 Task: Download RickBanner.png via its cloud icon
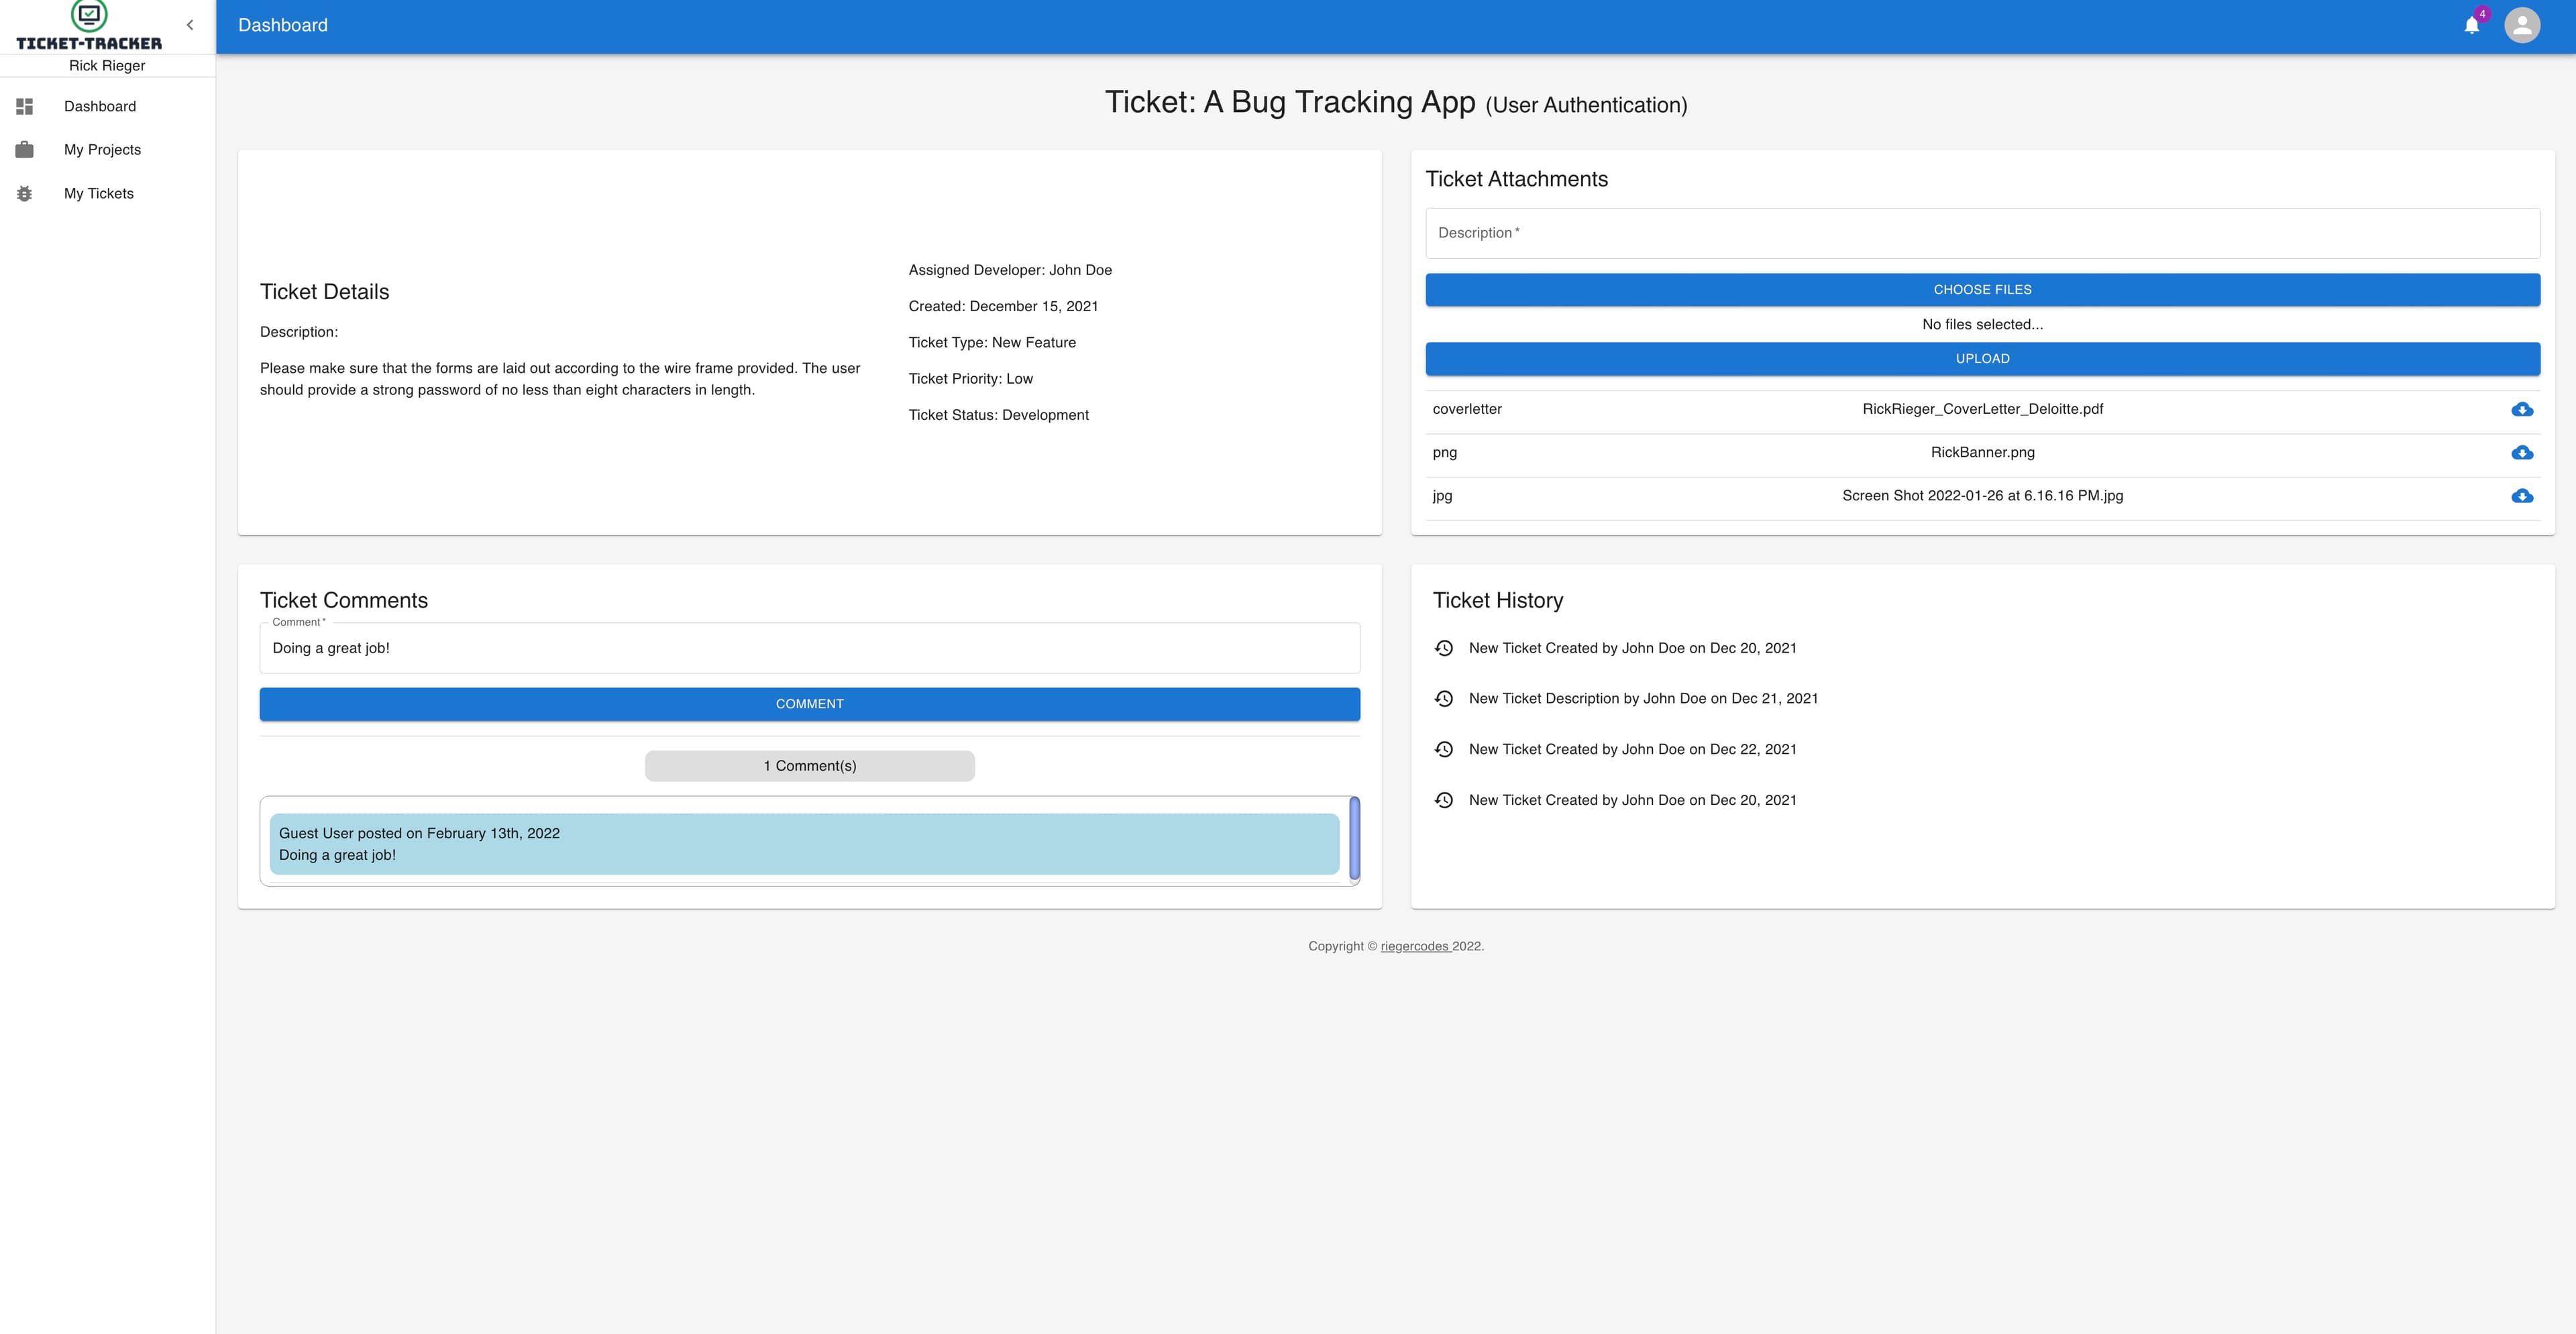tap(2523, 452)
